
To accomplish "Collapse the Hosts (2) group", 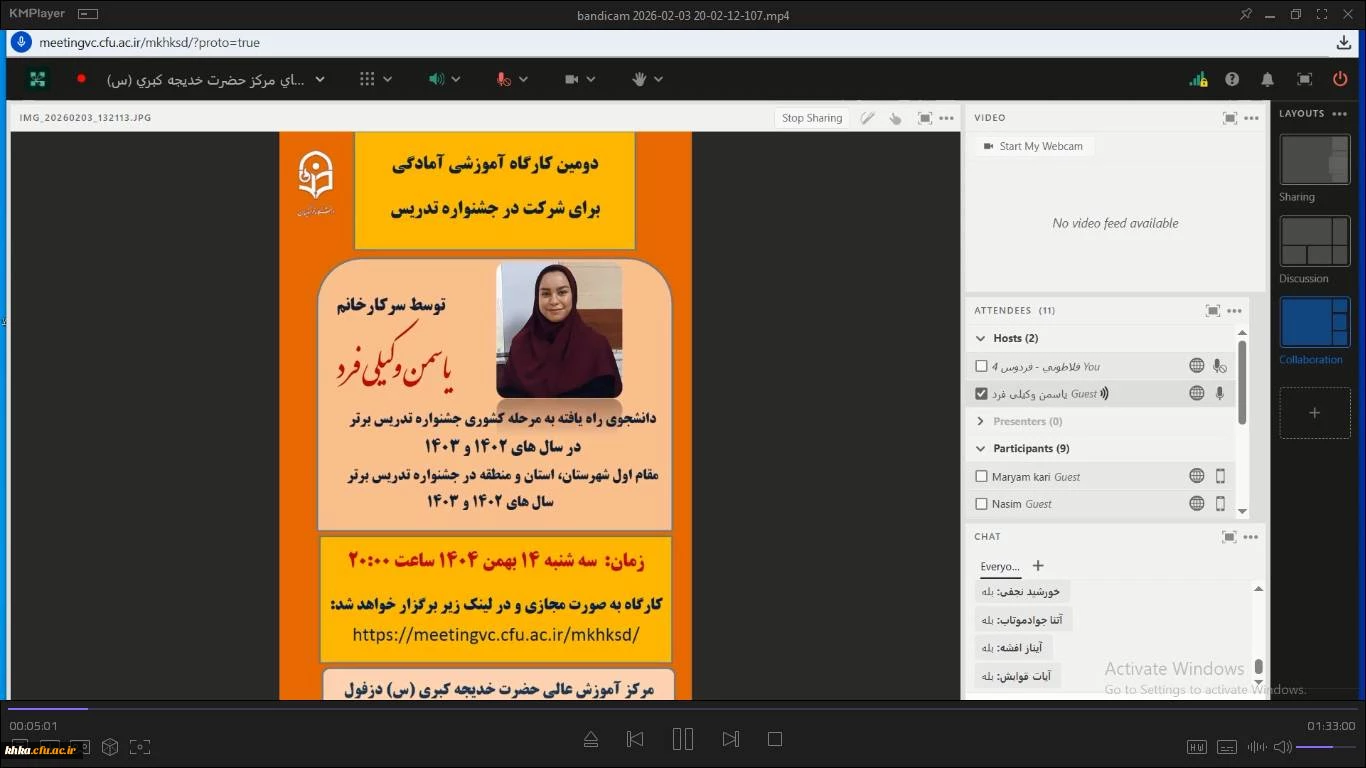I will (981, 338).
